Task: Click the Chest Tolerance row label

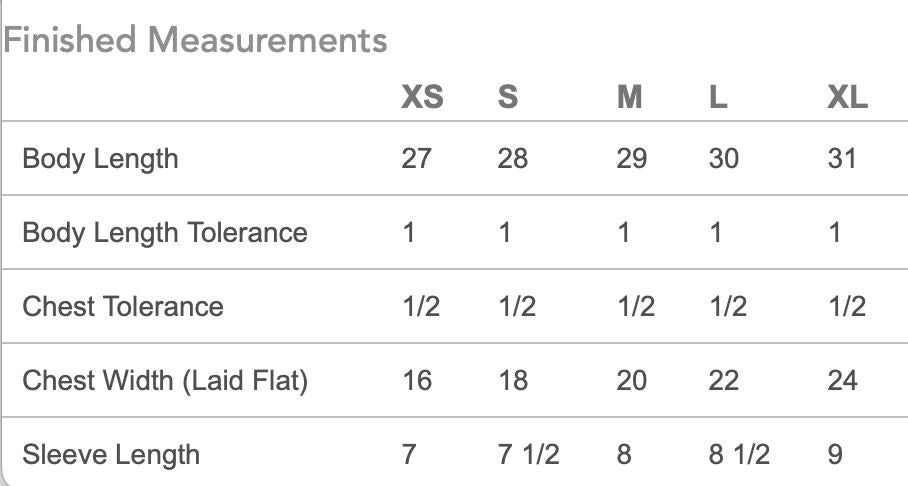Action: click(123, 307)
